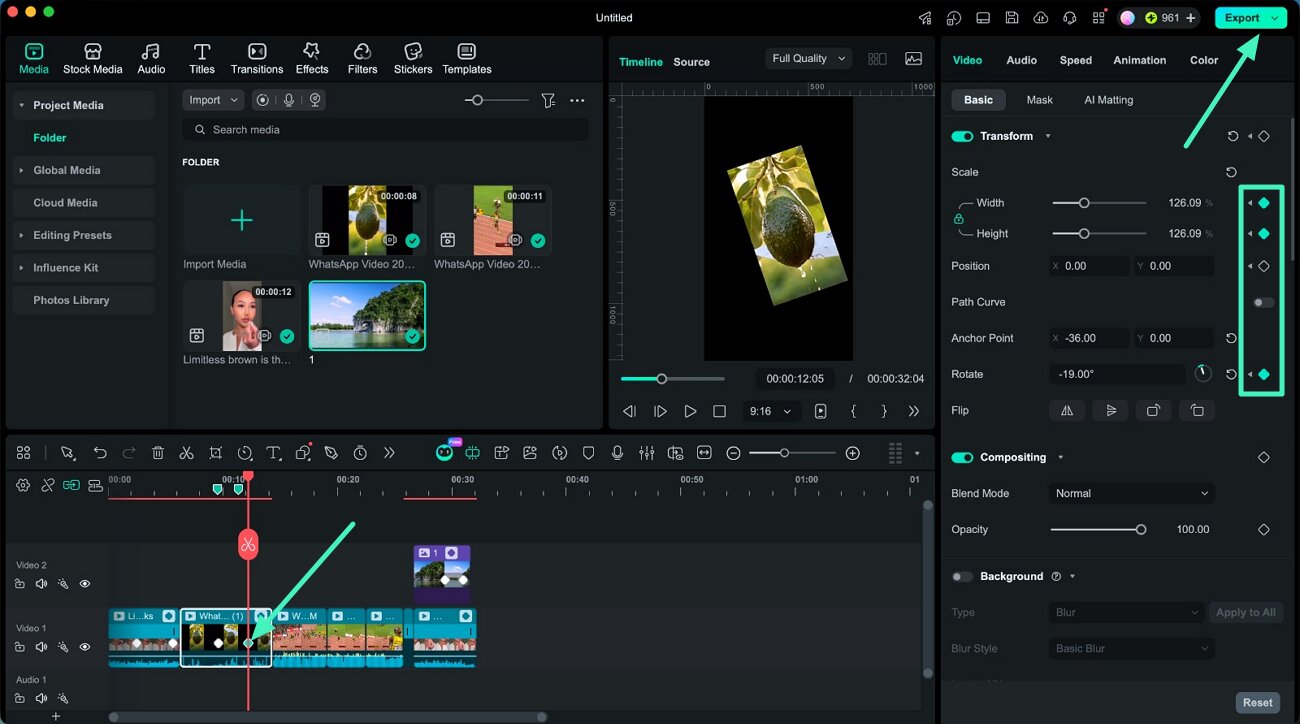
Task: Click the Export button
Action: [1242, 18]
